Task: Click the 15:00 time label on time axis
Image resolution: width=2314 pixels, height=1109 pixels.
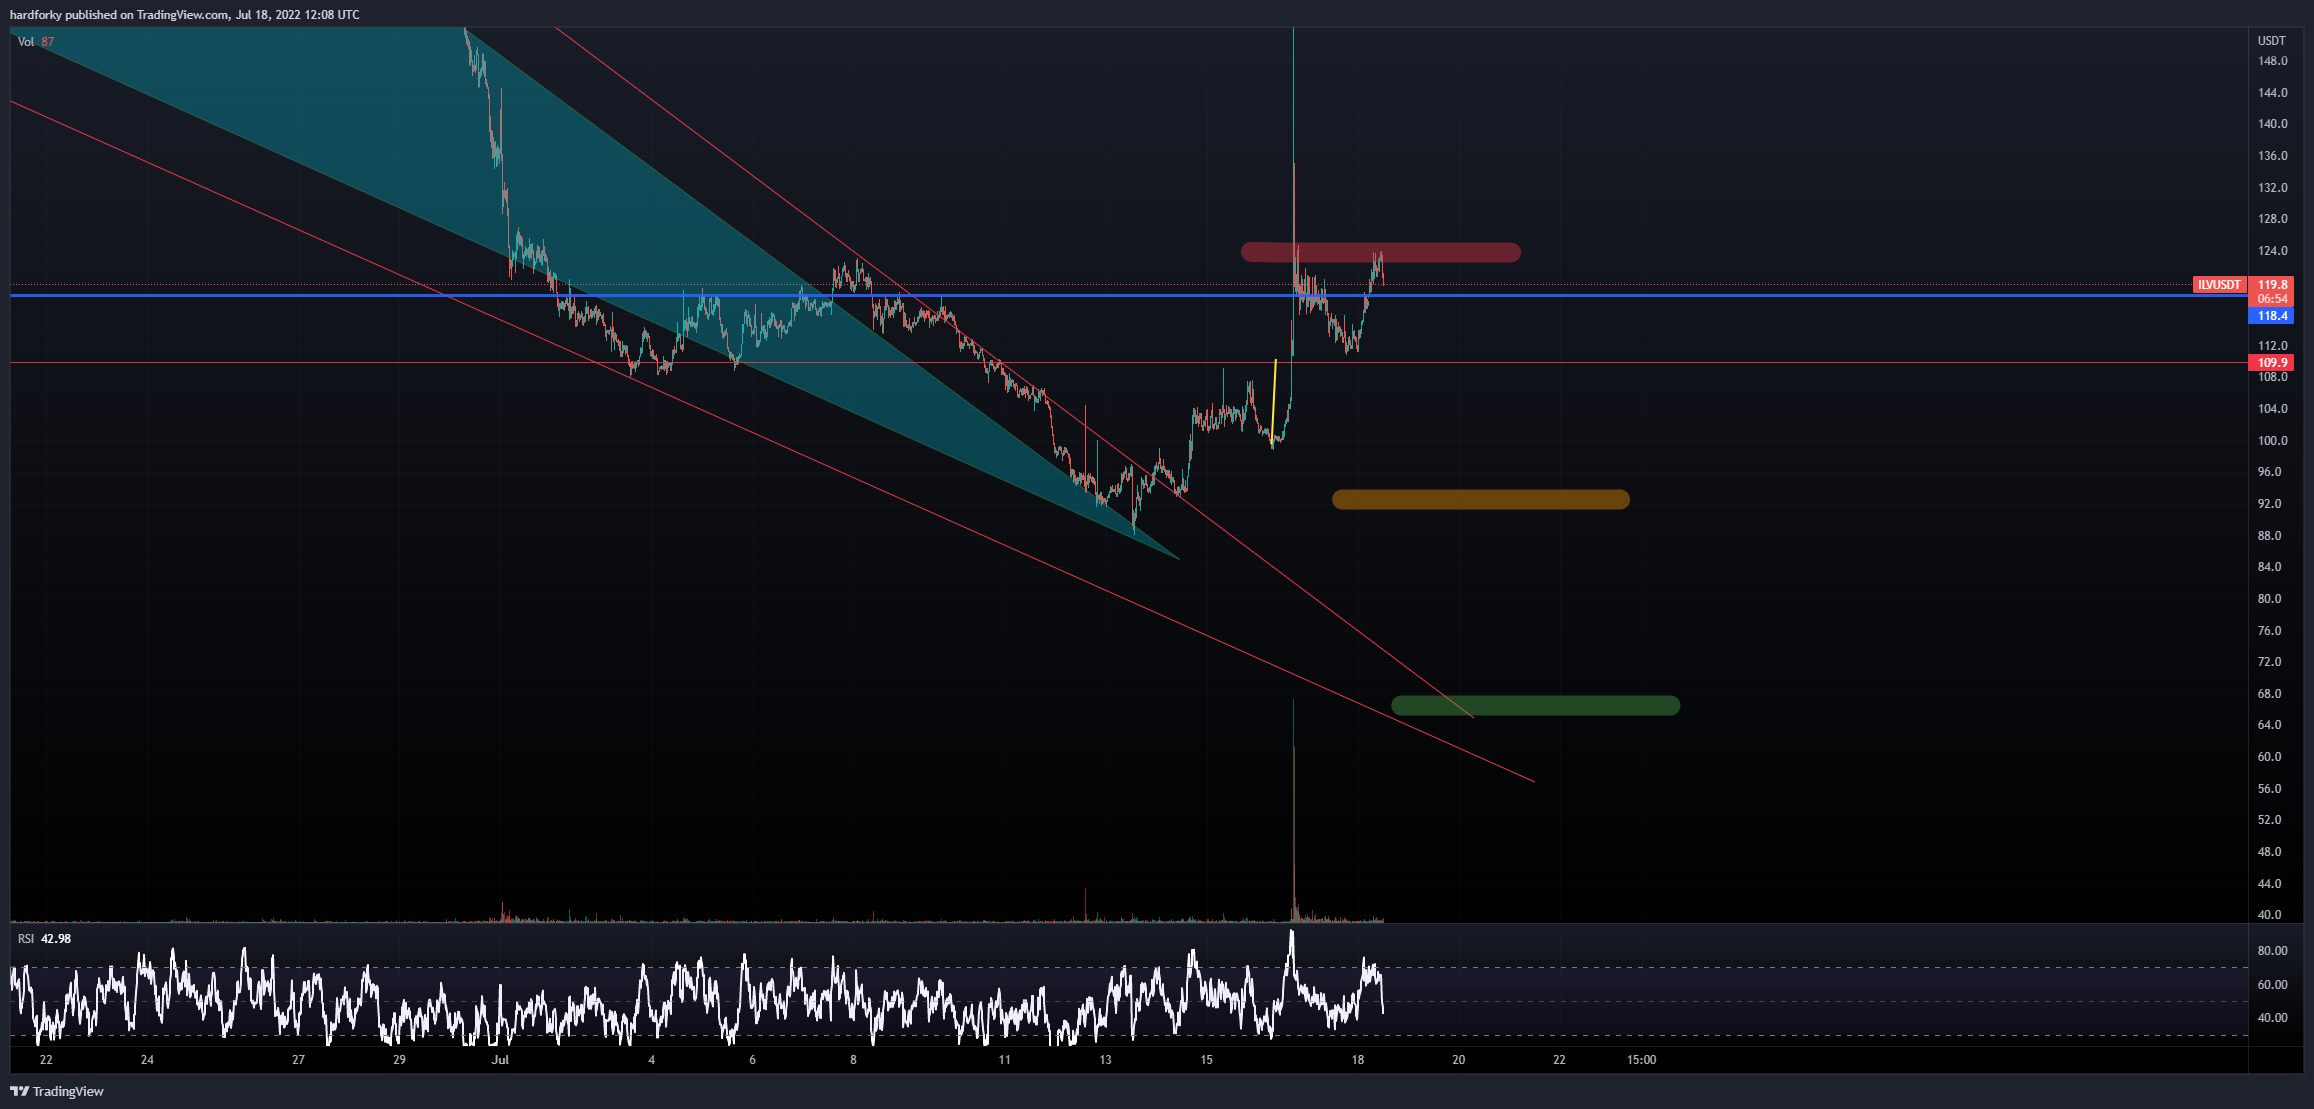Action: point(1641,1060)
